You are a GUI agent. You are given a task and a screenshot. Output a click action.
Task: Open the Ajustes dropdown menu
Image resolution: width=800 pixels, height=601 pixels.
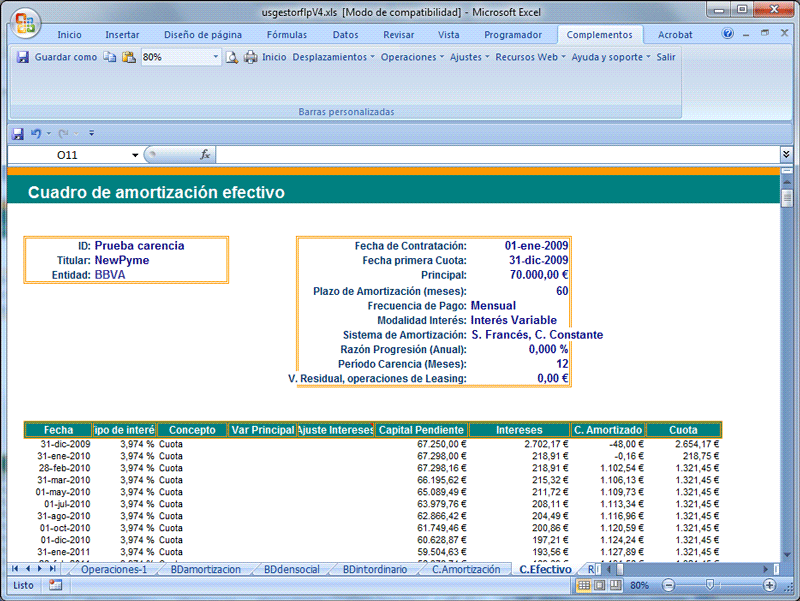(x=469, y=57)
